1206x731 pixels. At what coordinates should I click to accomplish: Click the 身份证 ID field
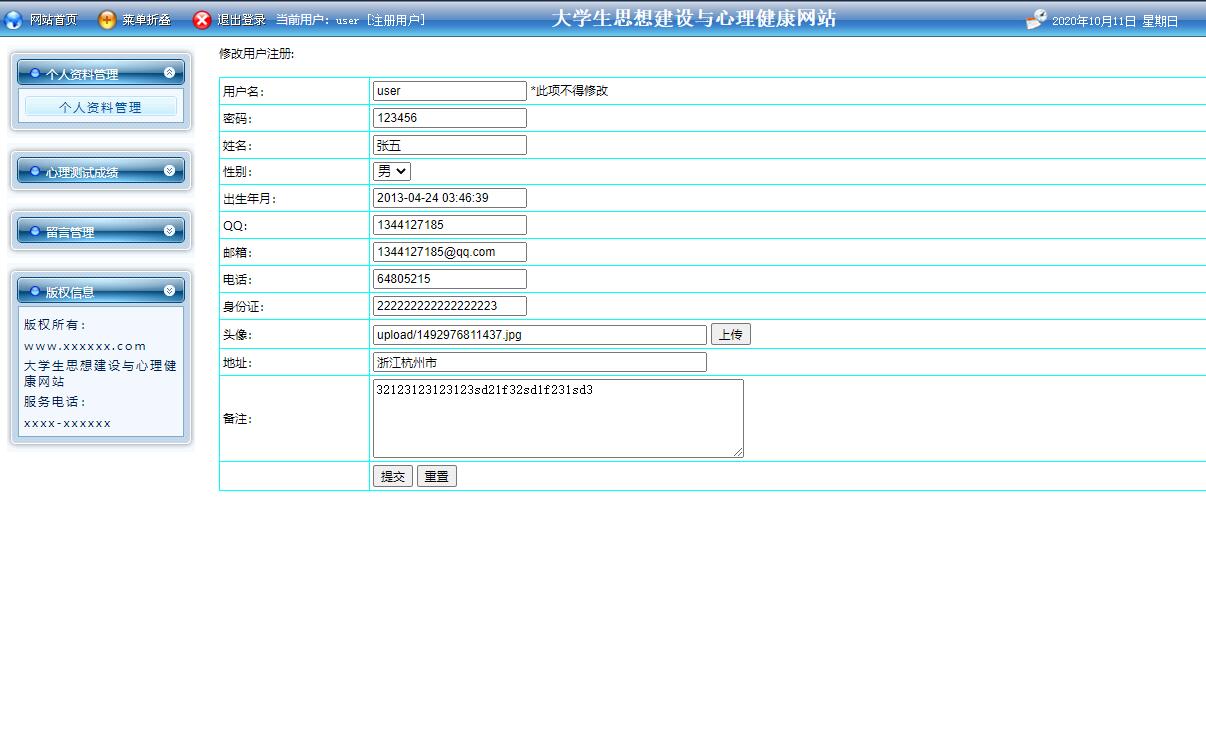tap(450, 306)
